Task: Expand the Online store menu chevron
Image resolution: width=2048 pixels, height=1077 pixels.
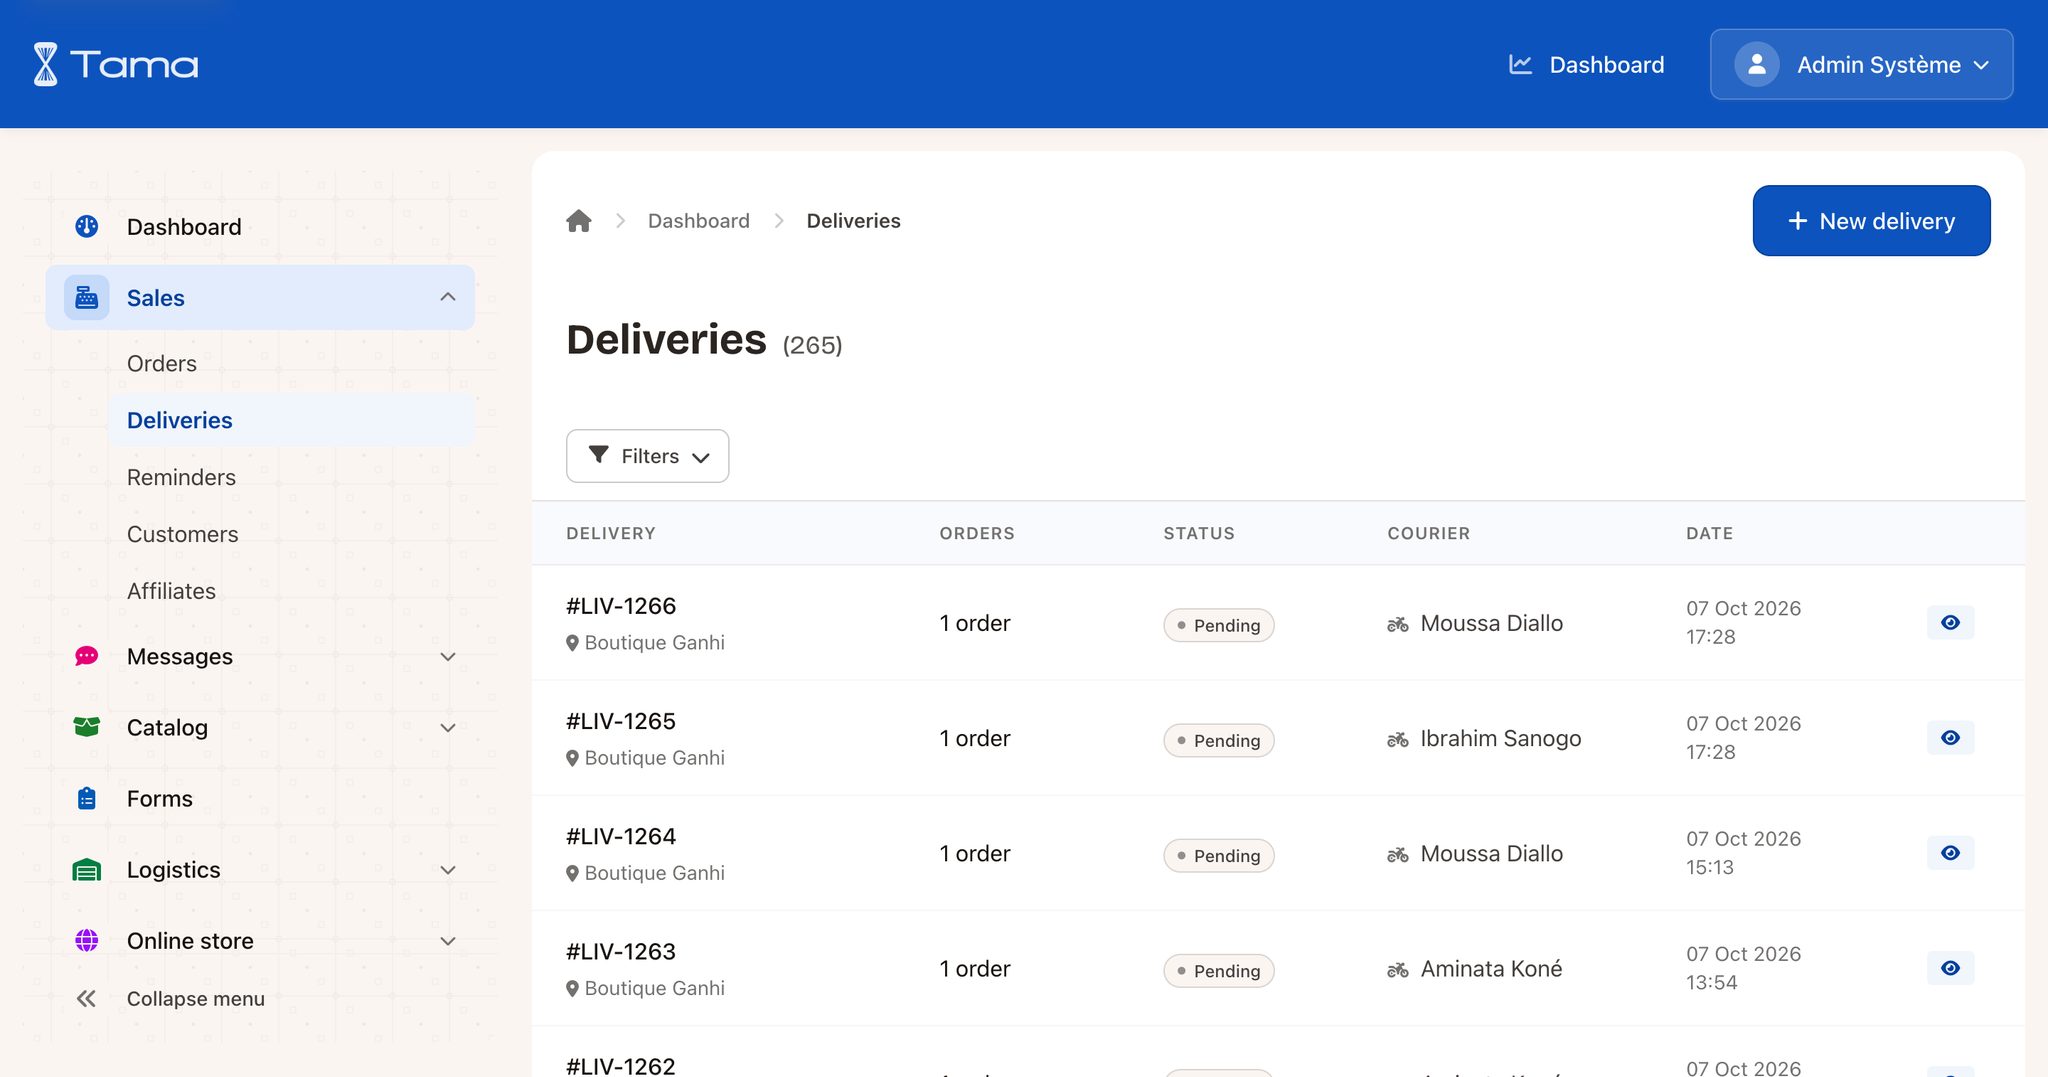Action: tap(448, 941)
